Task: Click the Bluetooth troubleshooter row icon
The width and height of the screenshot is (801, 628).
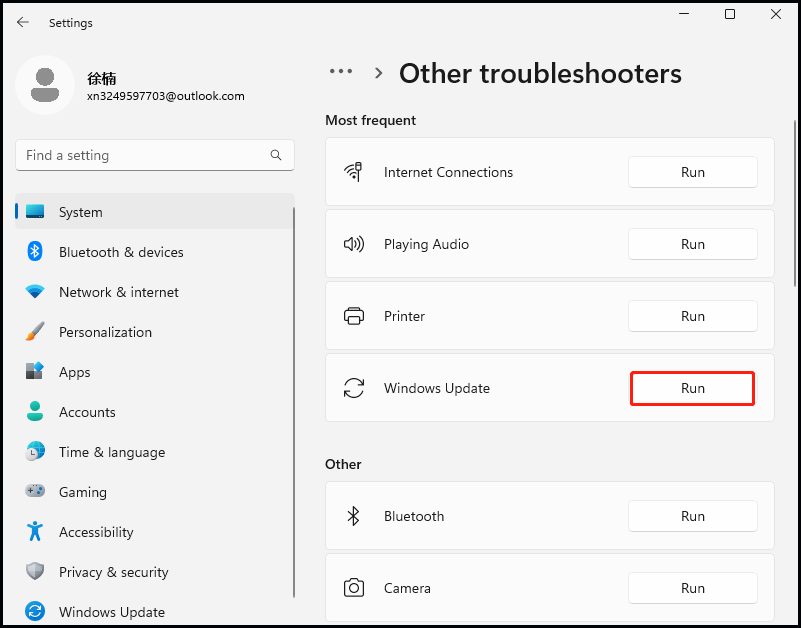Action: click(x=354, y=516)
